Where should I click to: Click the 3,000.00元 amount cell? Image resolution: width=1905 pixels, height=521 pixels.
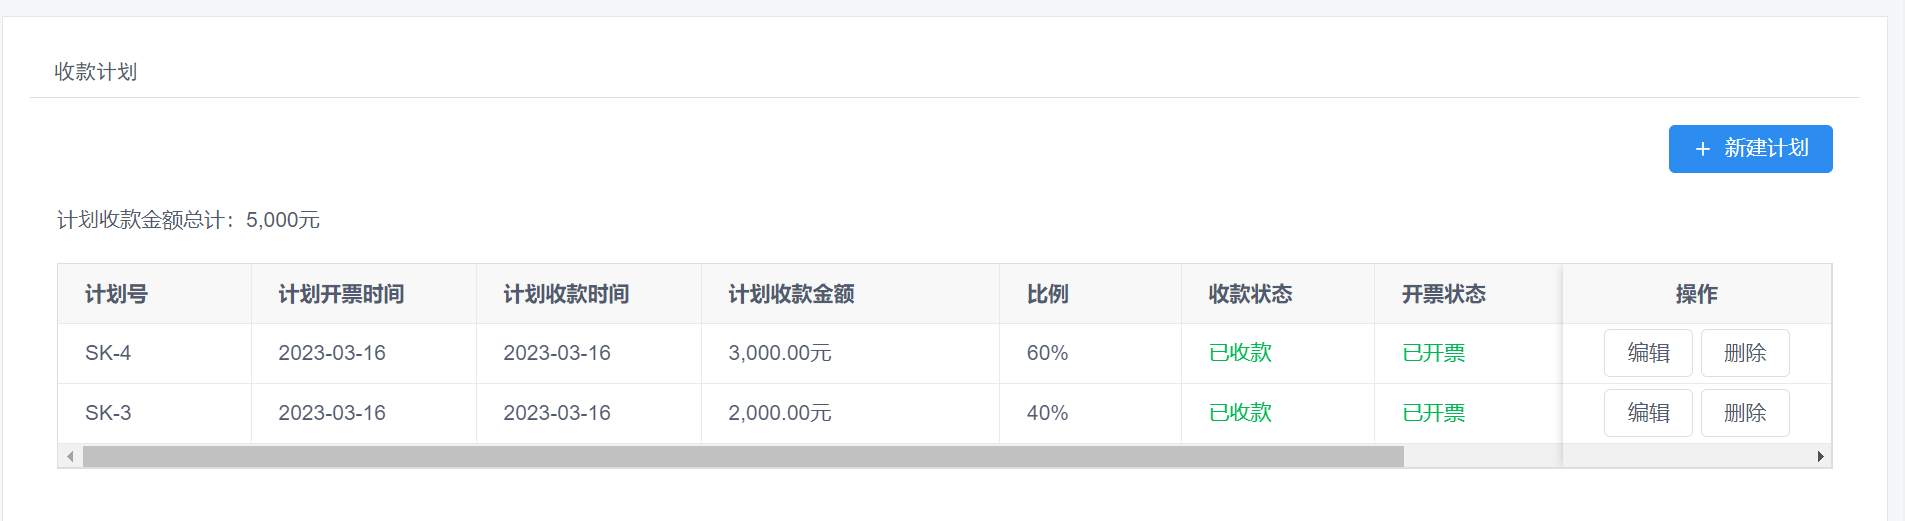[850, 353]
